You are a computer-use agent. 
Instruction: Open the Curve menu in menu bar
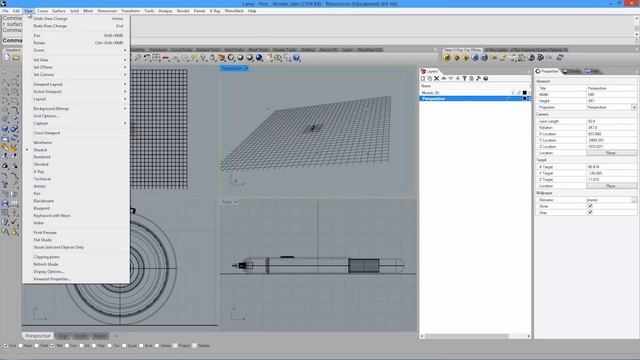click(x=42, y=11)
